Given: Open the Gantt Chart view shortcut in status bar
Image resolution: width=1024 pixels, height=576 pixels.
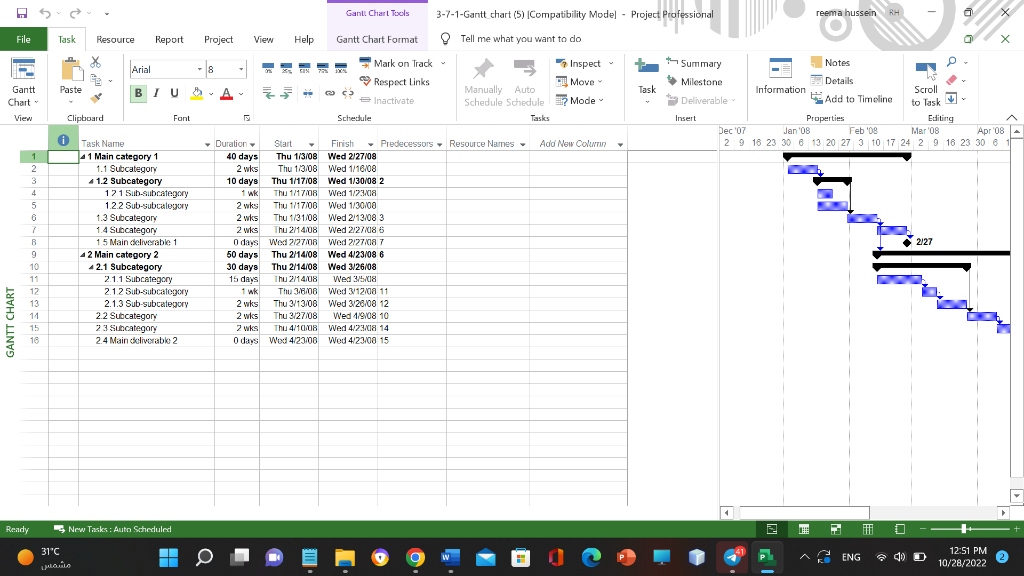Looking at the screenshot, I should tap(772, 529).
